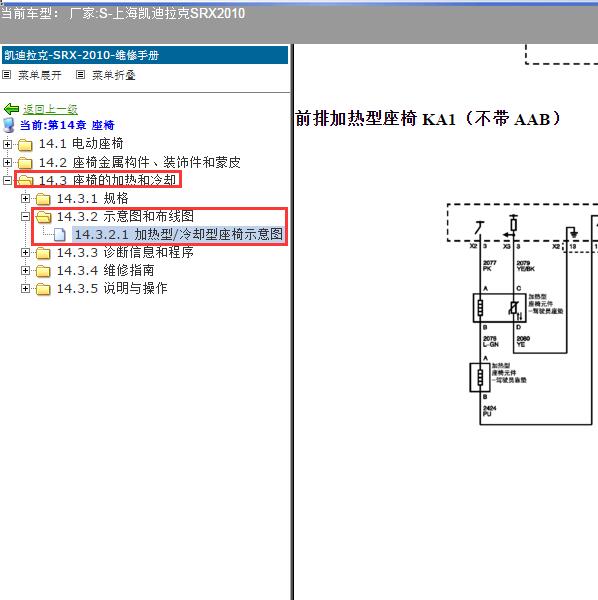This screenshot has height=600, width=598.
Task: Click the open folder icon for 14.3
Action: point(25,180)
